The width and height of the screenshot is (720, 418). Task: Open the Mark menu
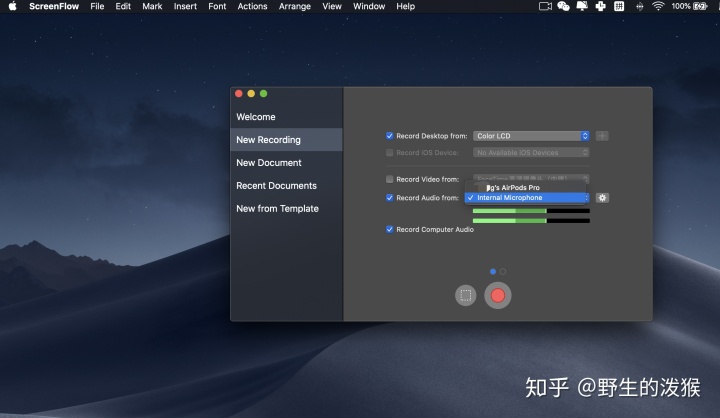(152, 6)
